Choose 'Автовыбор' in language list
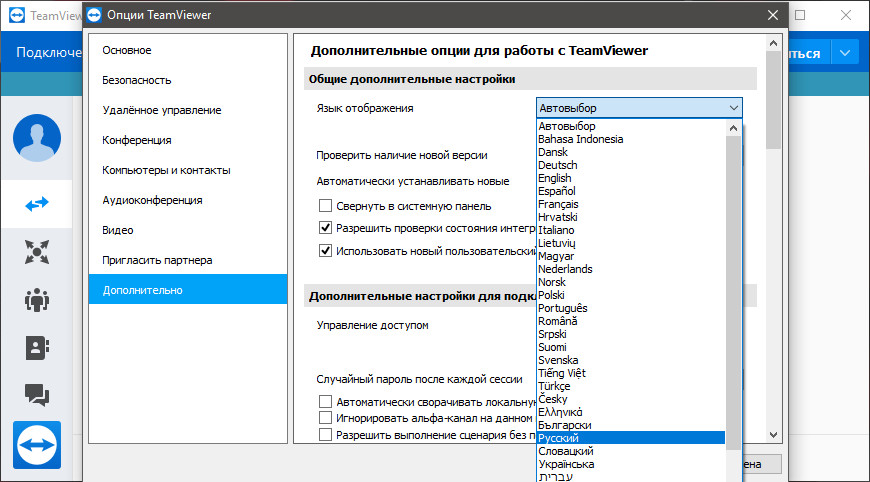Image resolution: width=870 pixels, height=482 pixels. (631, 126)
